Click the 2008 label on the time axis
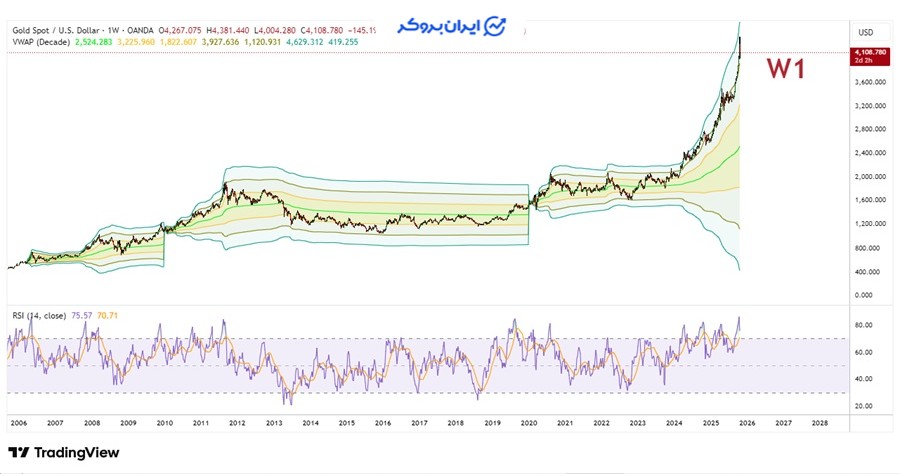This screenshot has height=474, width=900. coord(91,423)
